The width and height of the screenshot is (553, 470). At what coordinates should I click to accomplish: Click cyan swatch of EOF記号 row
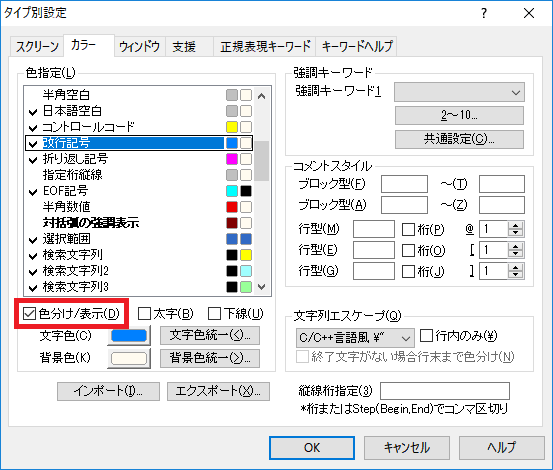[232, 191]
